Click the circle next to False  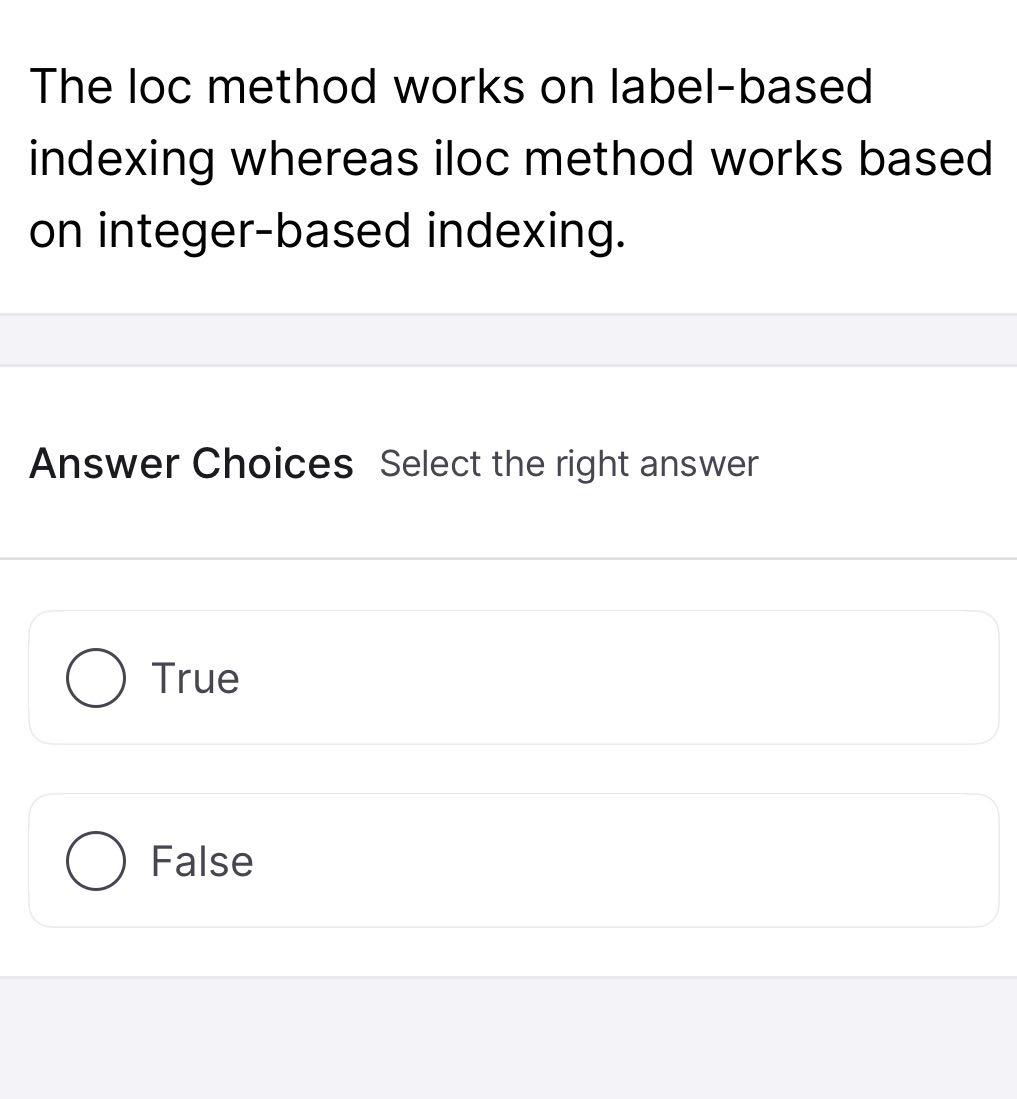coord(95,860)
